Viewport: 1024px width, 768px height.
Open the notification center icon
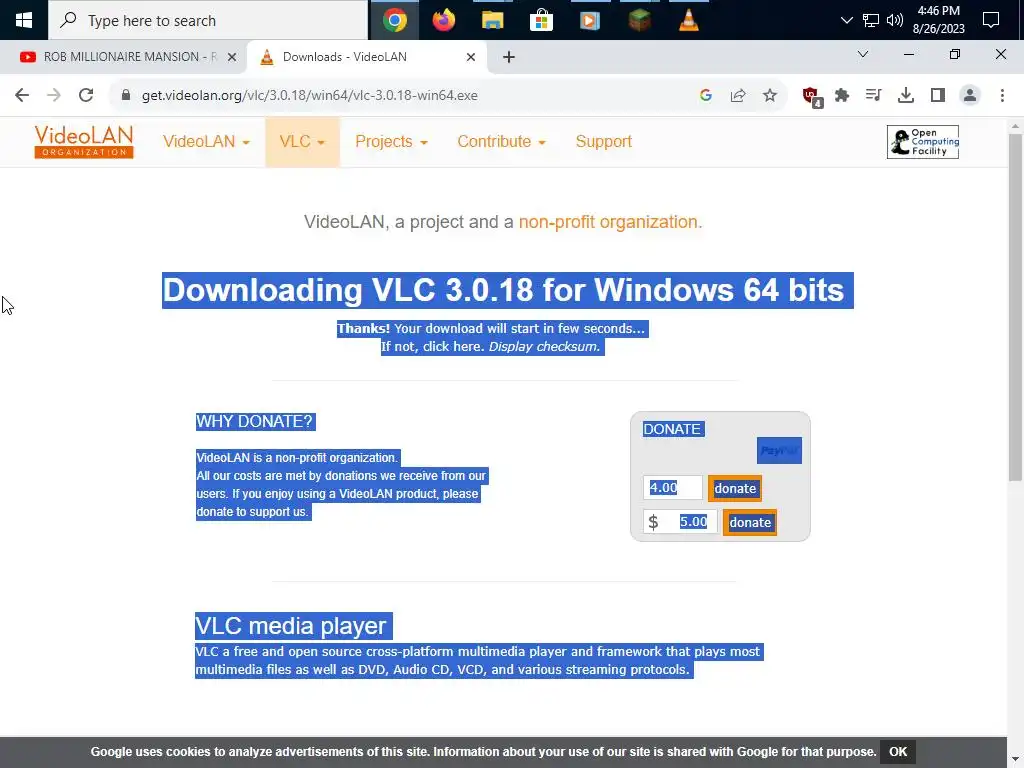point(991,20)
